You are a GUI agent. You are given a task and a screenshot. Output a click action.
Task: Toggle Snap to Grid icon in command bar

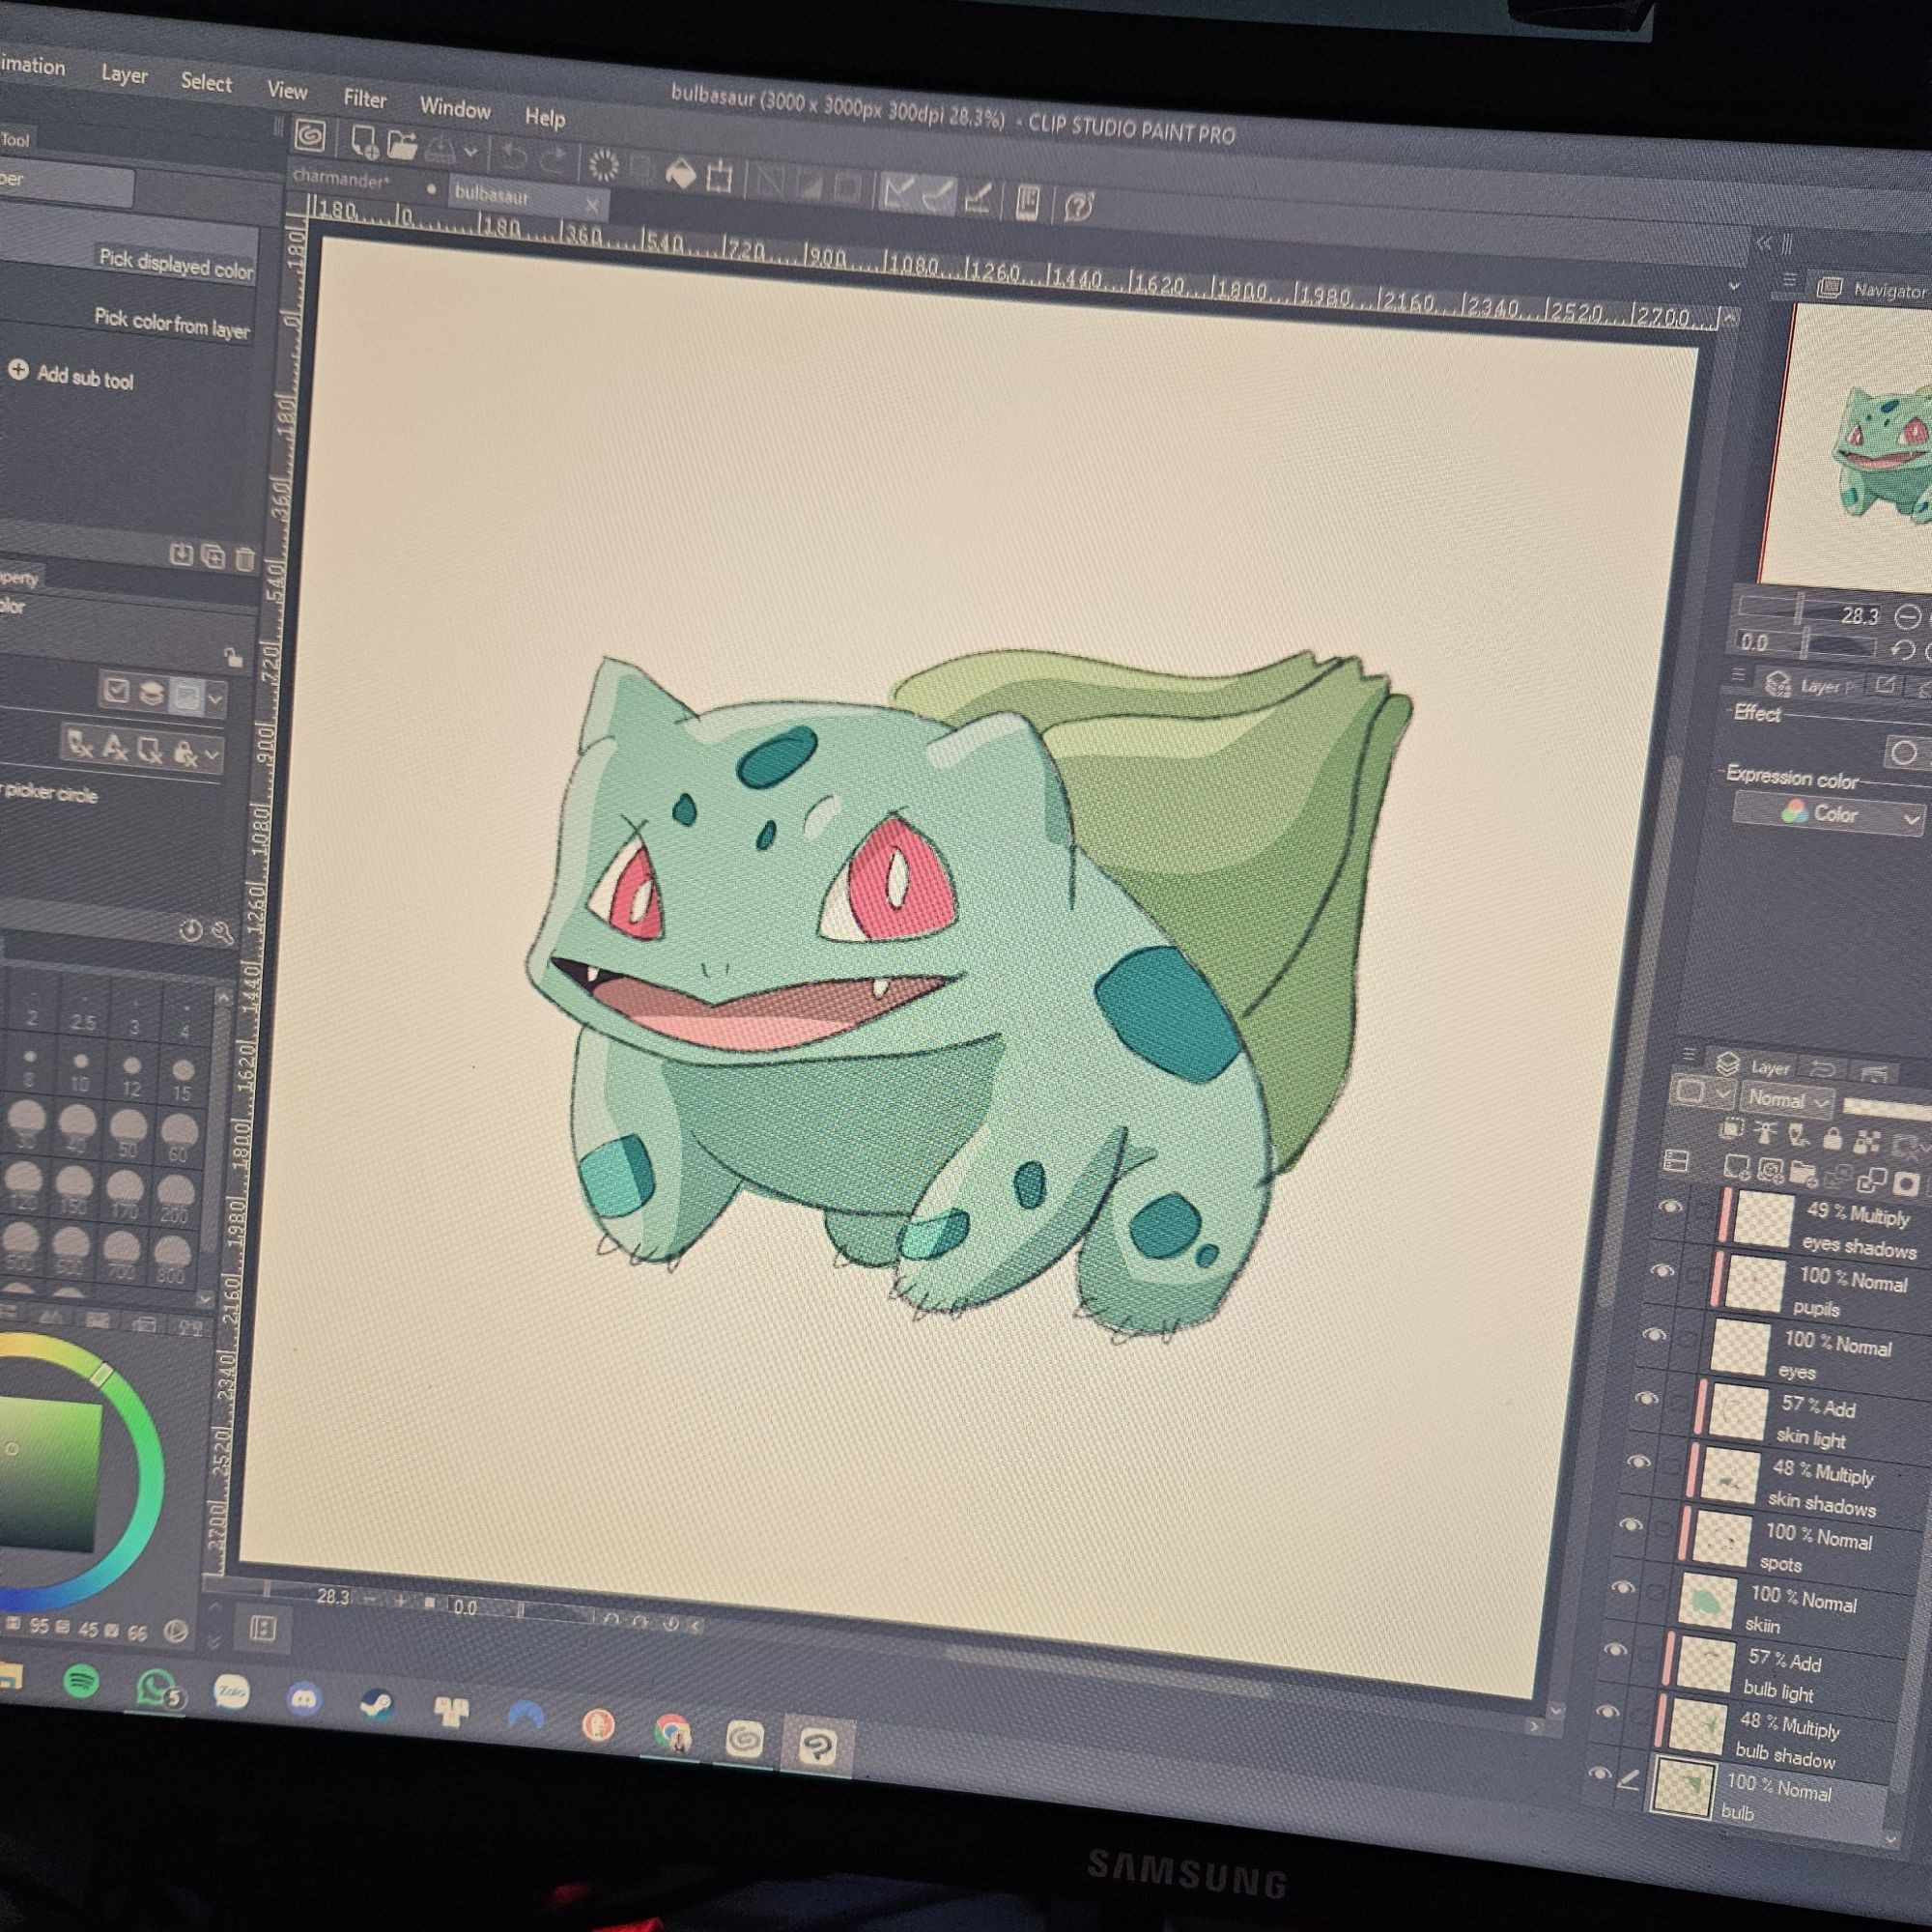(x=978, y=198)
